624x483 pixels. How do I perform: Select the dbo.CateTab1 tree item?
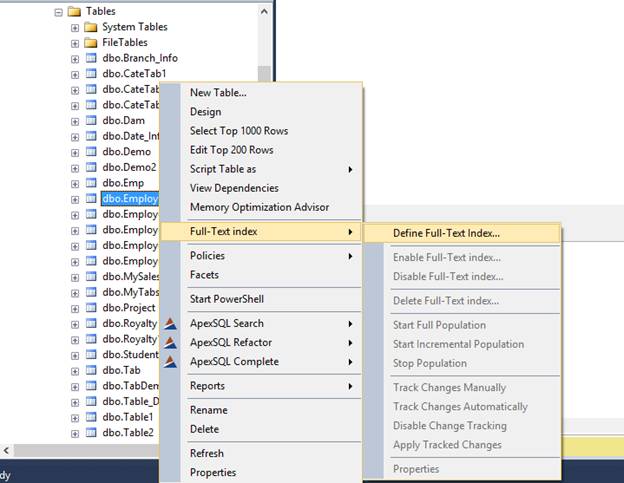(134, 74)
